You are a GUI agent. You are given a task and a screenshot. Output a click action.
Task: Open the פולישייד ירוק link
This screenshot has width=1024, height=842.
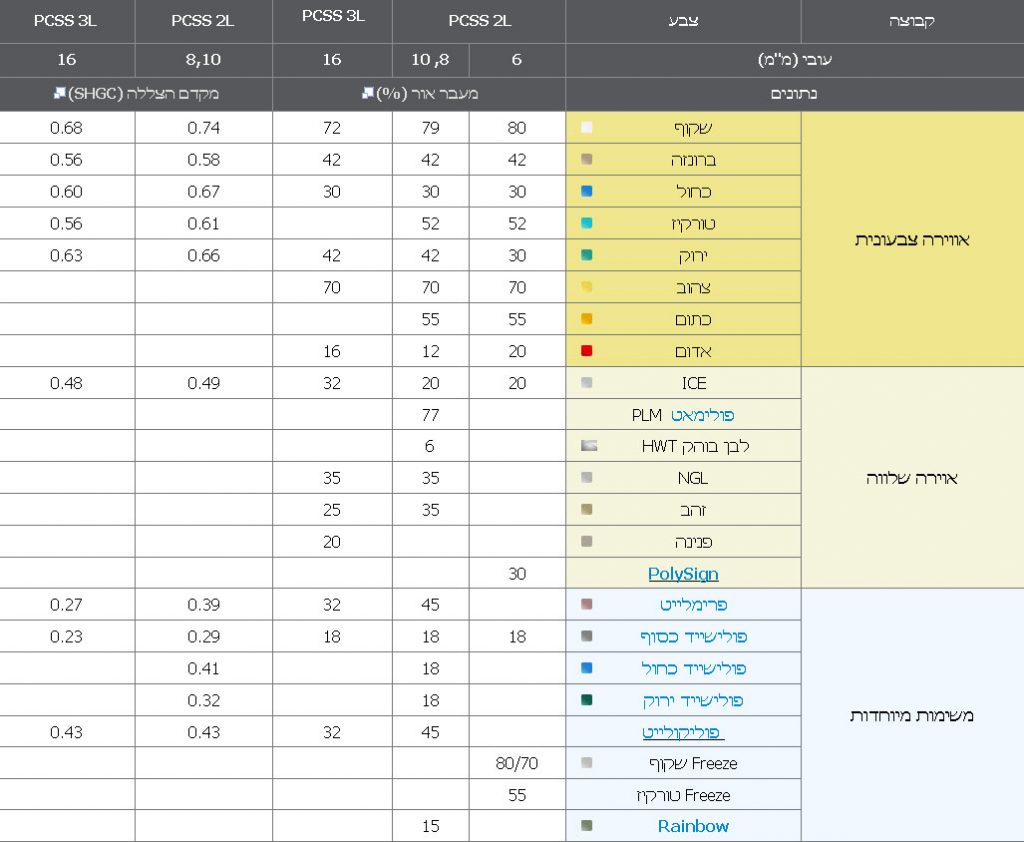coord(694,700)
